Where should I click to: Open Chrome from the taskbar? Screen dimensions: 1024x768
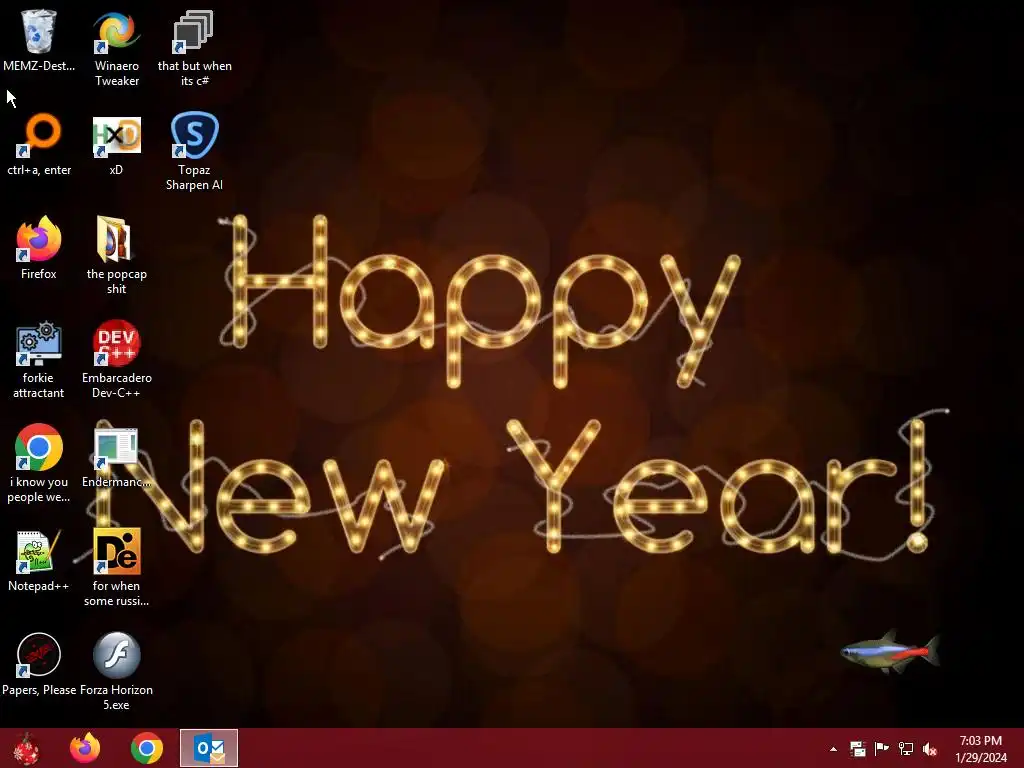pos(147,748)
